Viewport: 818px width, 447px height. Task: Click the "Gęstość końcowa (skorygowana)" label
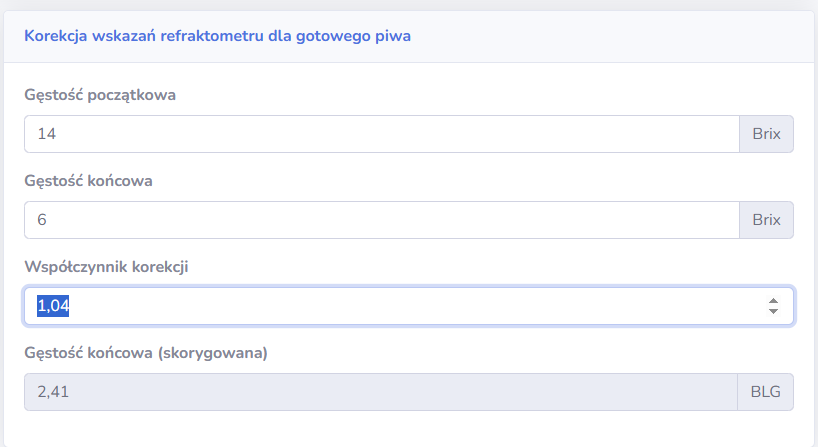click(146, 353)
